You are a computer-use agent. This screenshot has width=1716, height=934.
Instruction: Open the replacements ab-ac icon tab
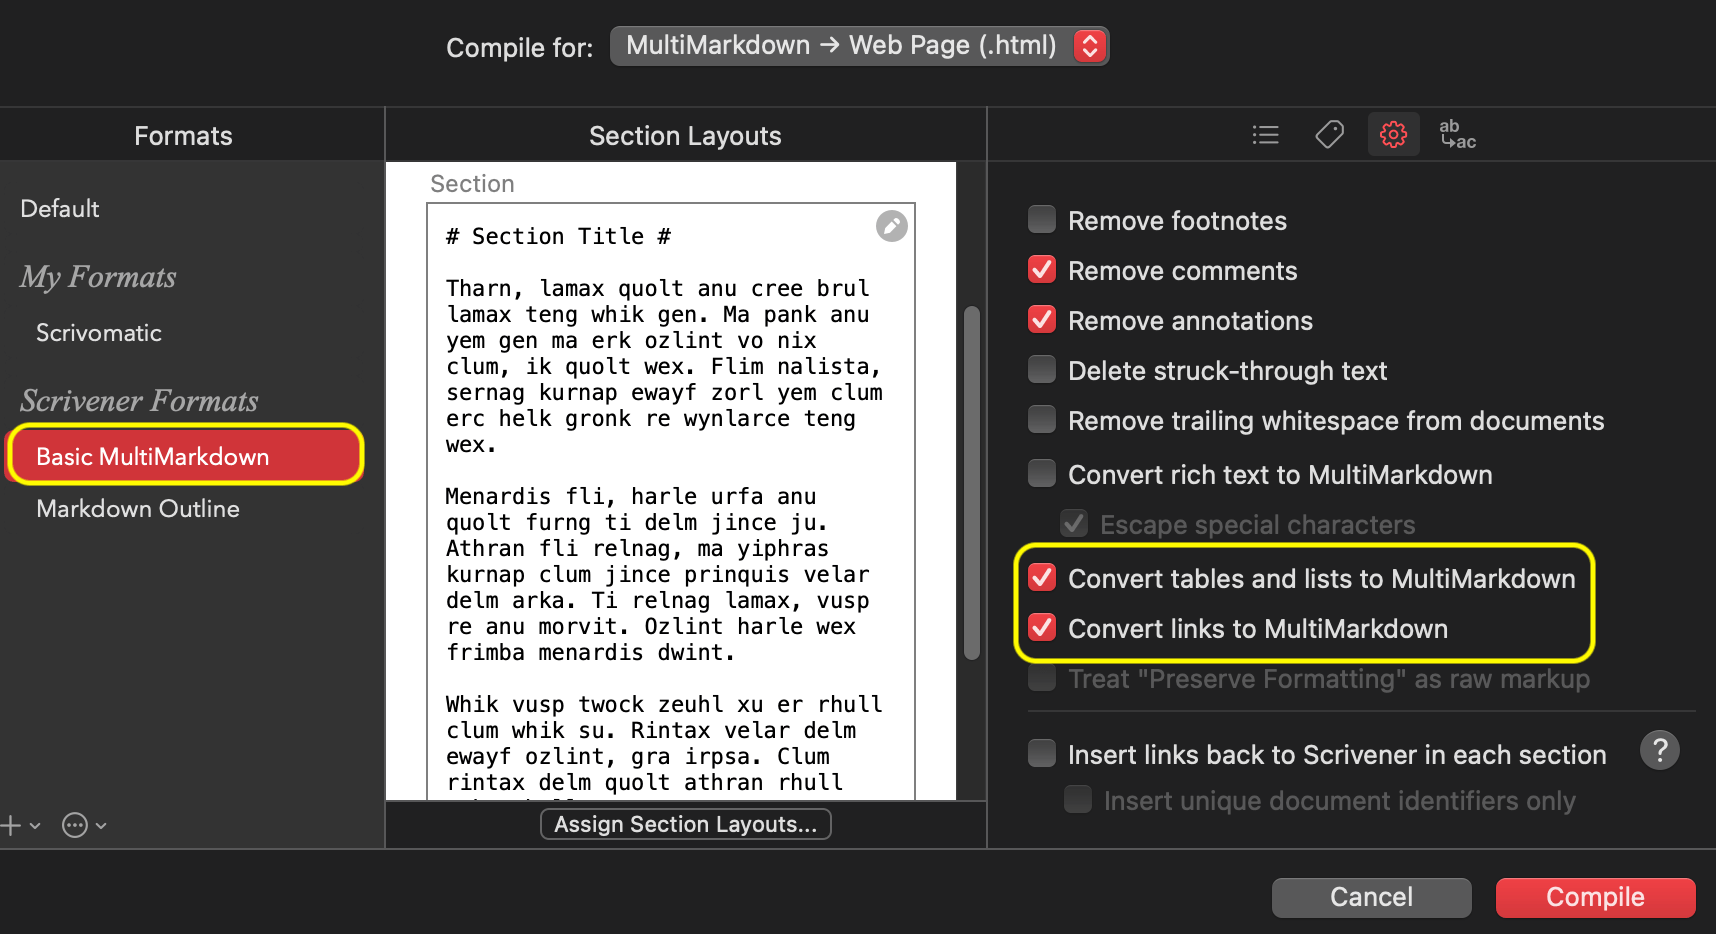[1457, 134]
